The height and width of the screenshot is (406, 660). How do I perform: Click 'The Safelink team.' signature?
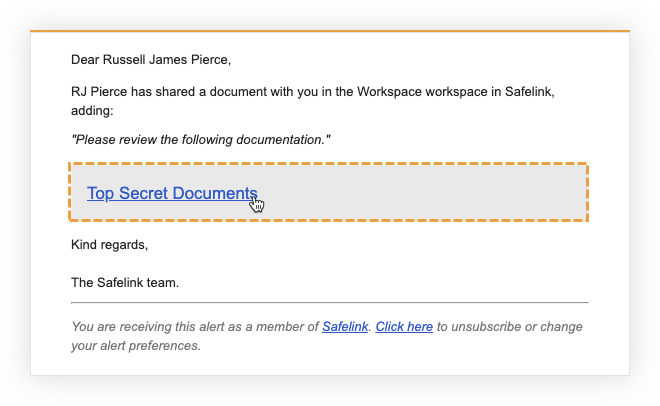125,283
